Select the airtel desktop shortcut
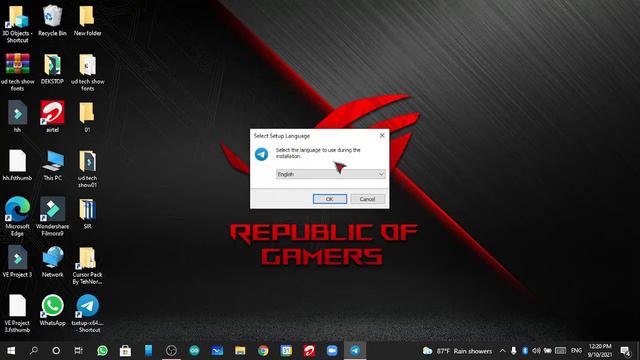The width and height of the screenshot is (640, 360). pos(52,117)
